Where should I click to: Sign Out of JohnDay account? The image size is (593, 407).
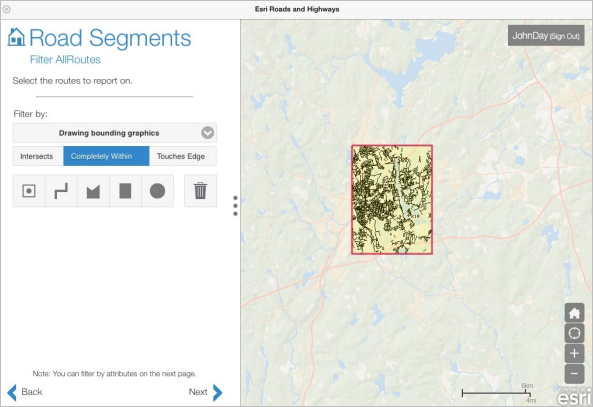click(x=565, y=36)
